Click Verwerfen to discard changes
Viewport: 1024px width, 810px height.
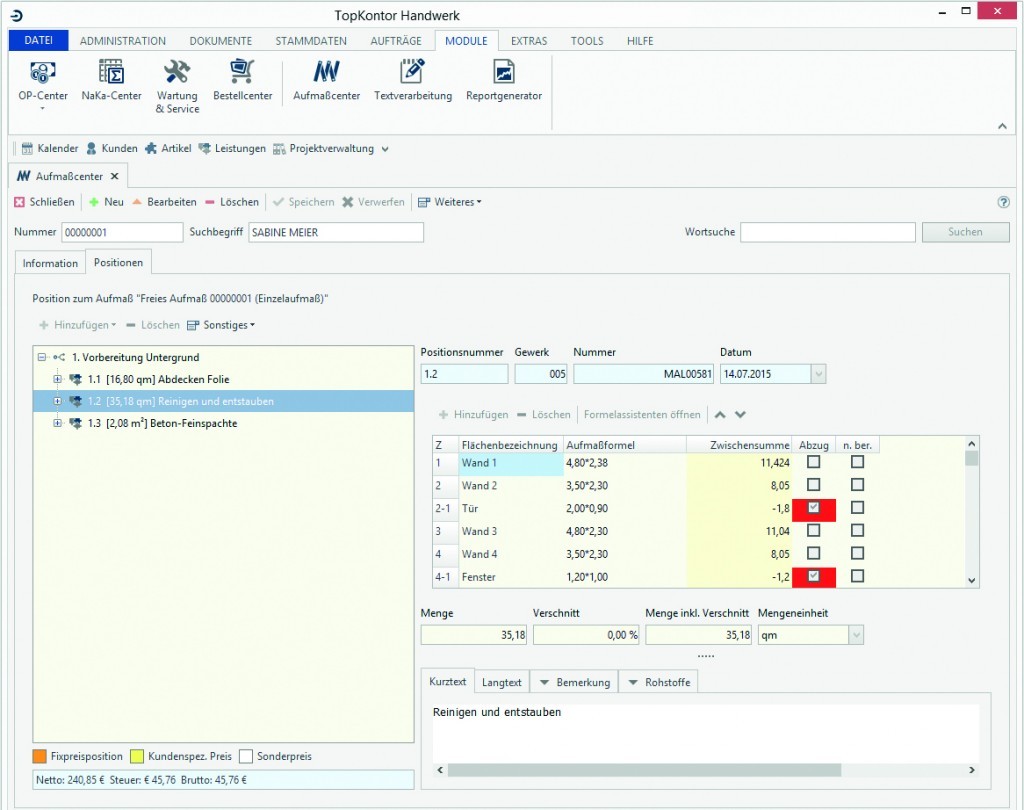point(374,202)
